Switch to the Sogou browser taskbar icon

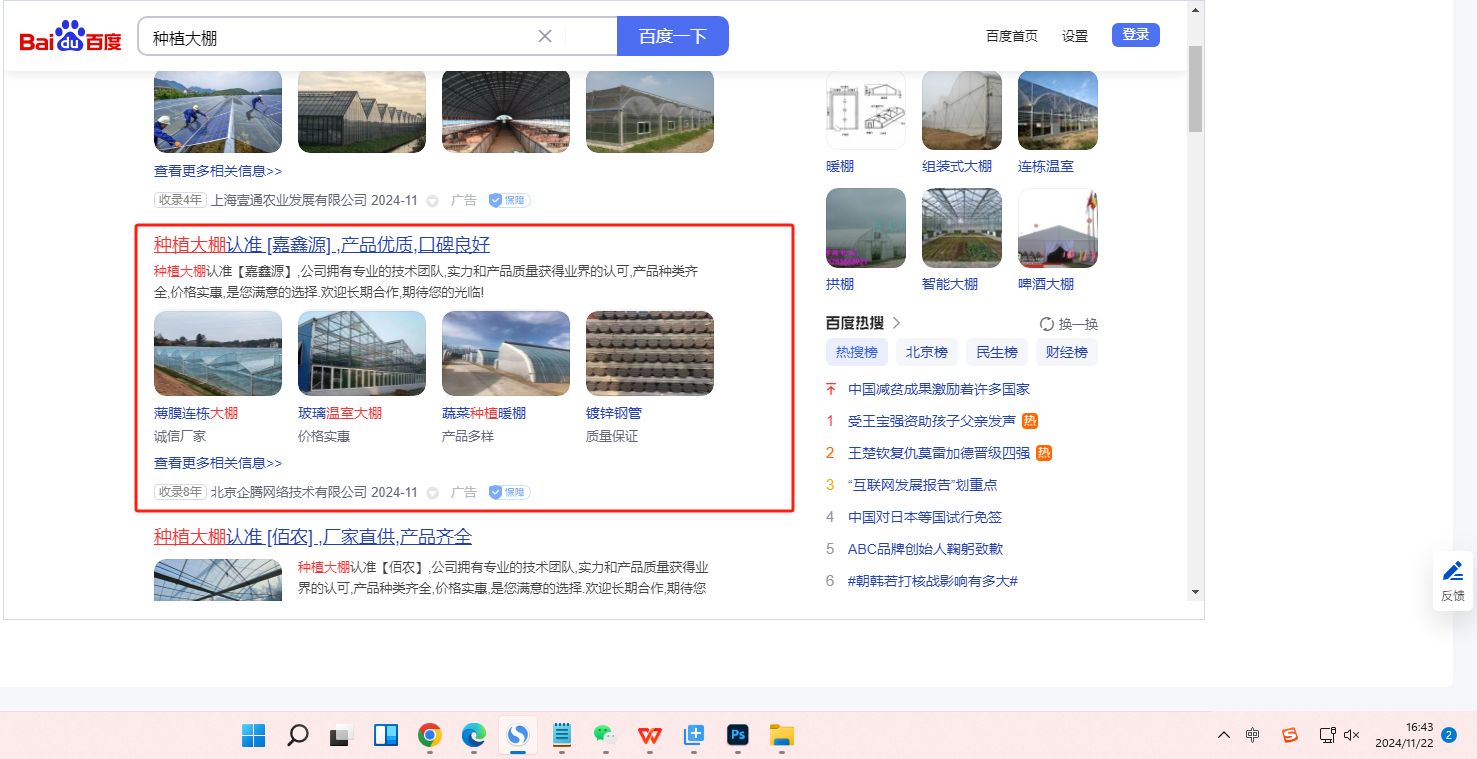(518, 735)
